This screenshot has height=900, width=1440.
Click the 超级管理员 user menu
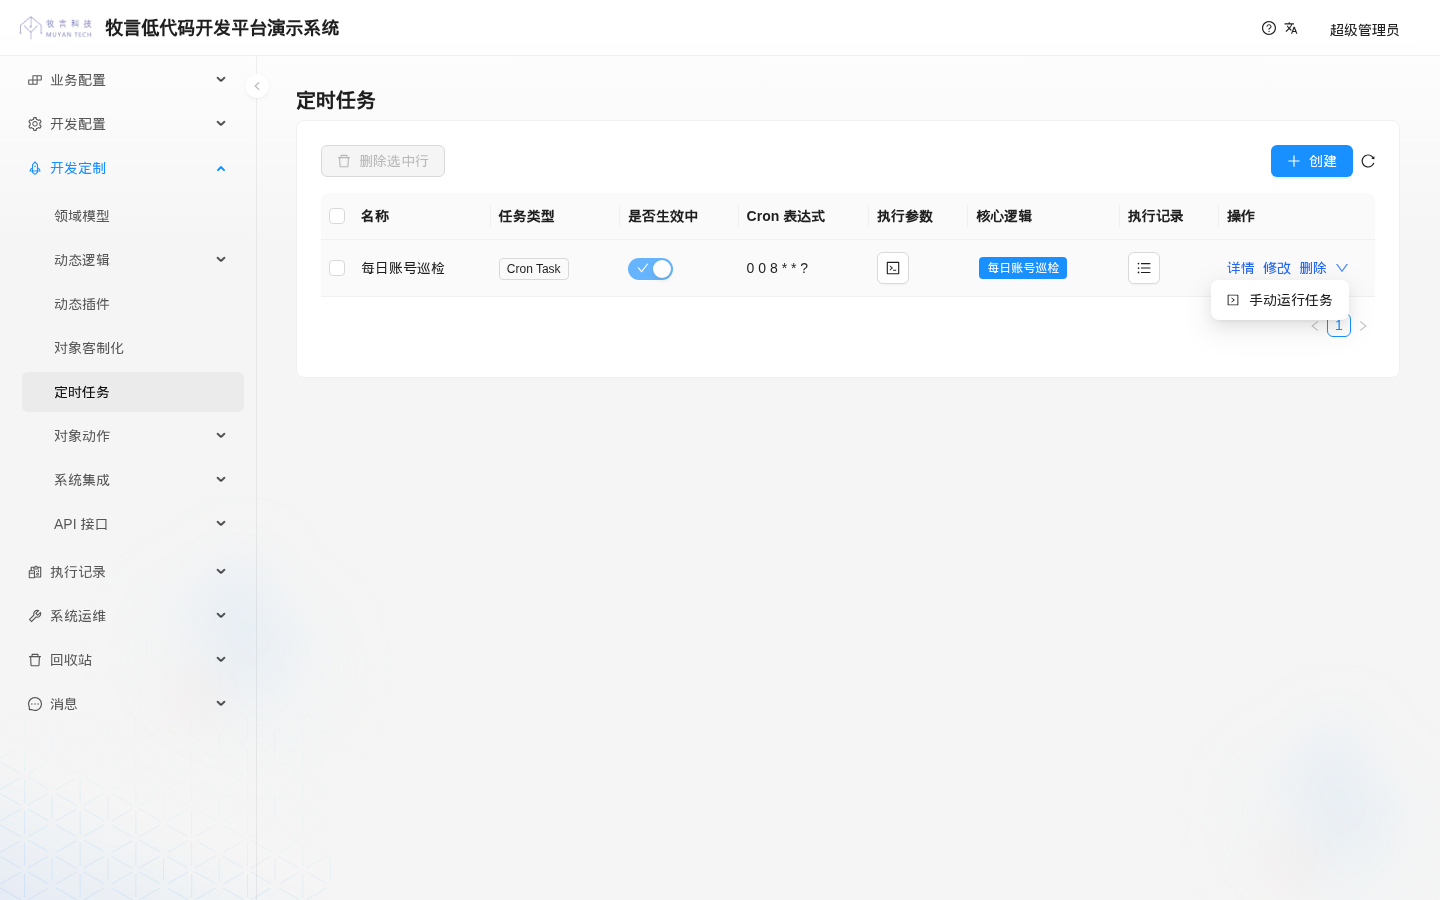1364,30
